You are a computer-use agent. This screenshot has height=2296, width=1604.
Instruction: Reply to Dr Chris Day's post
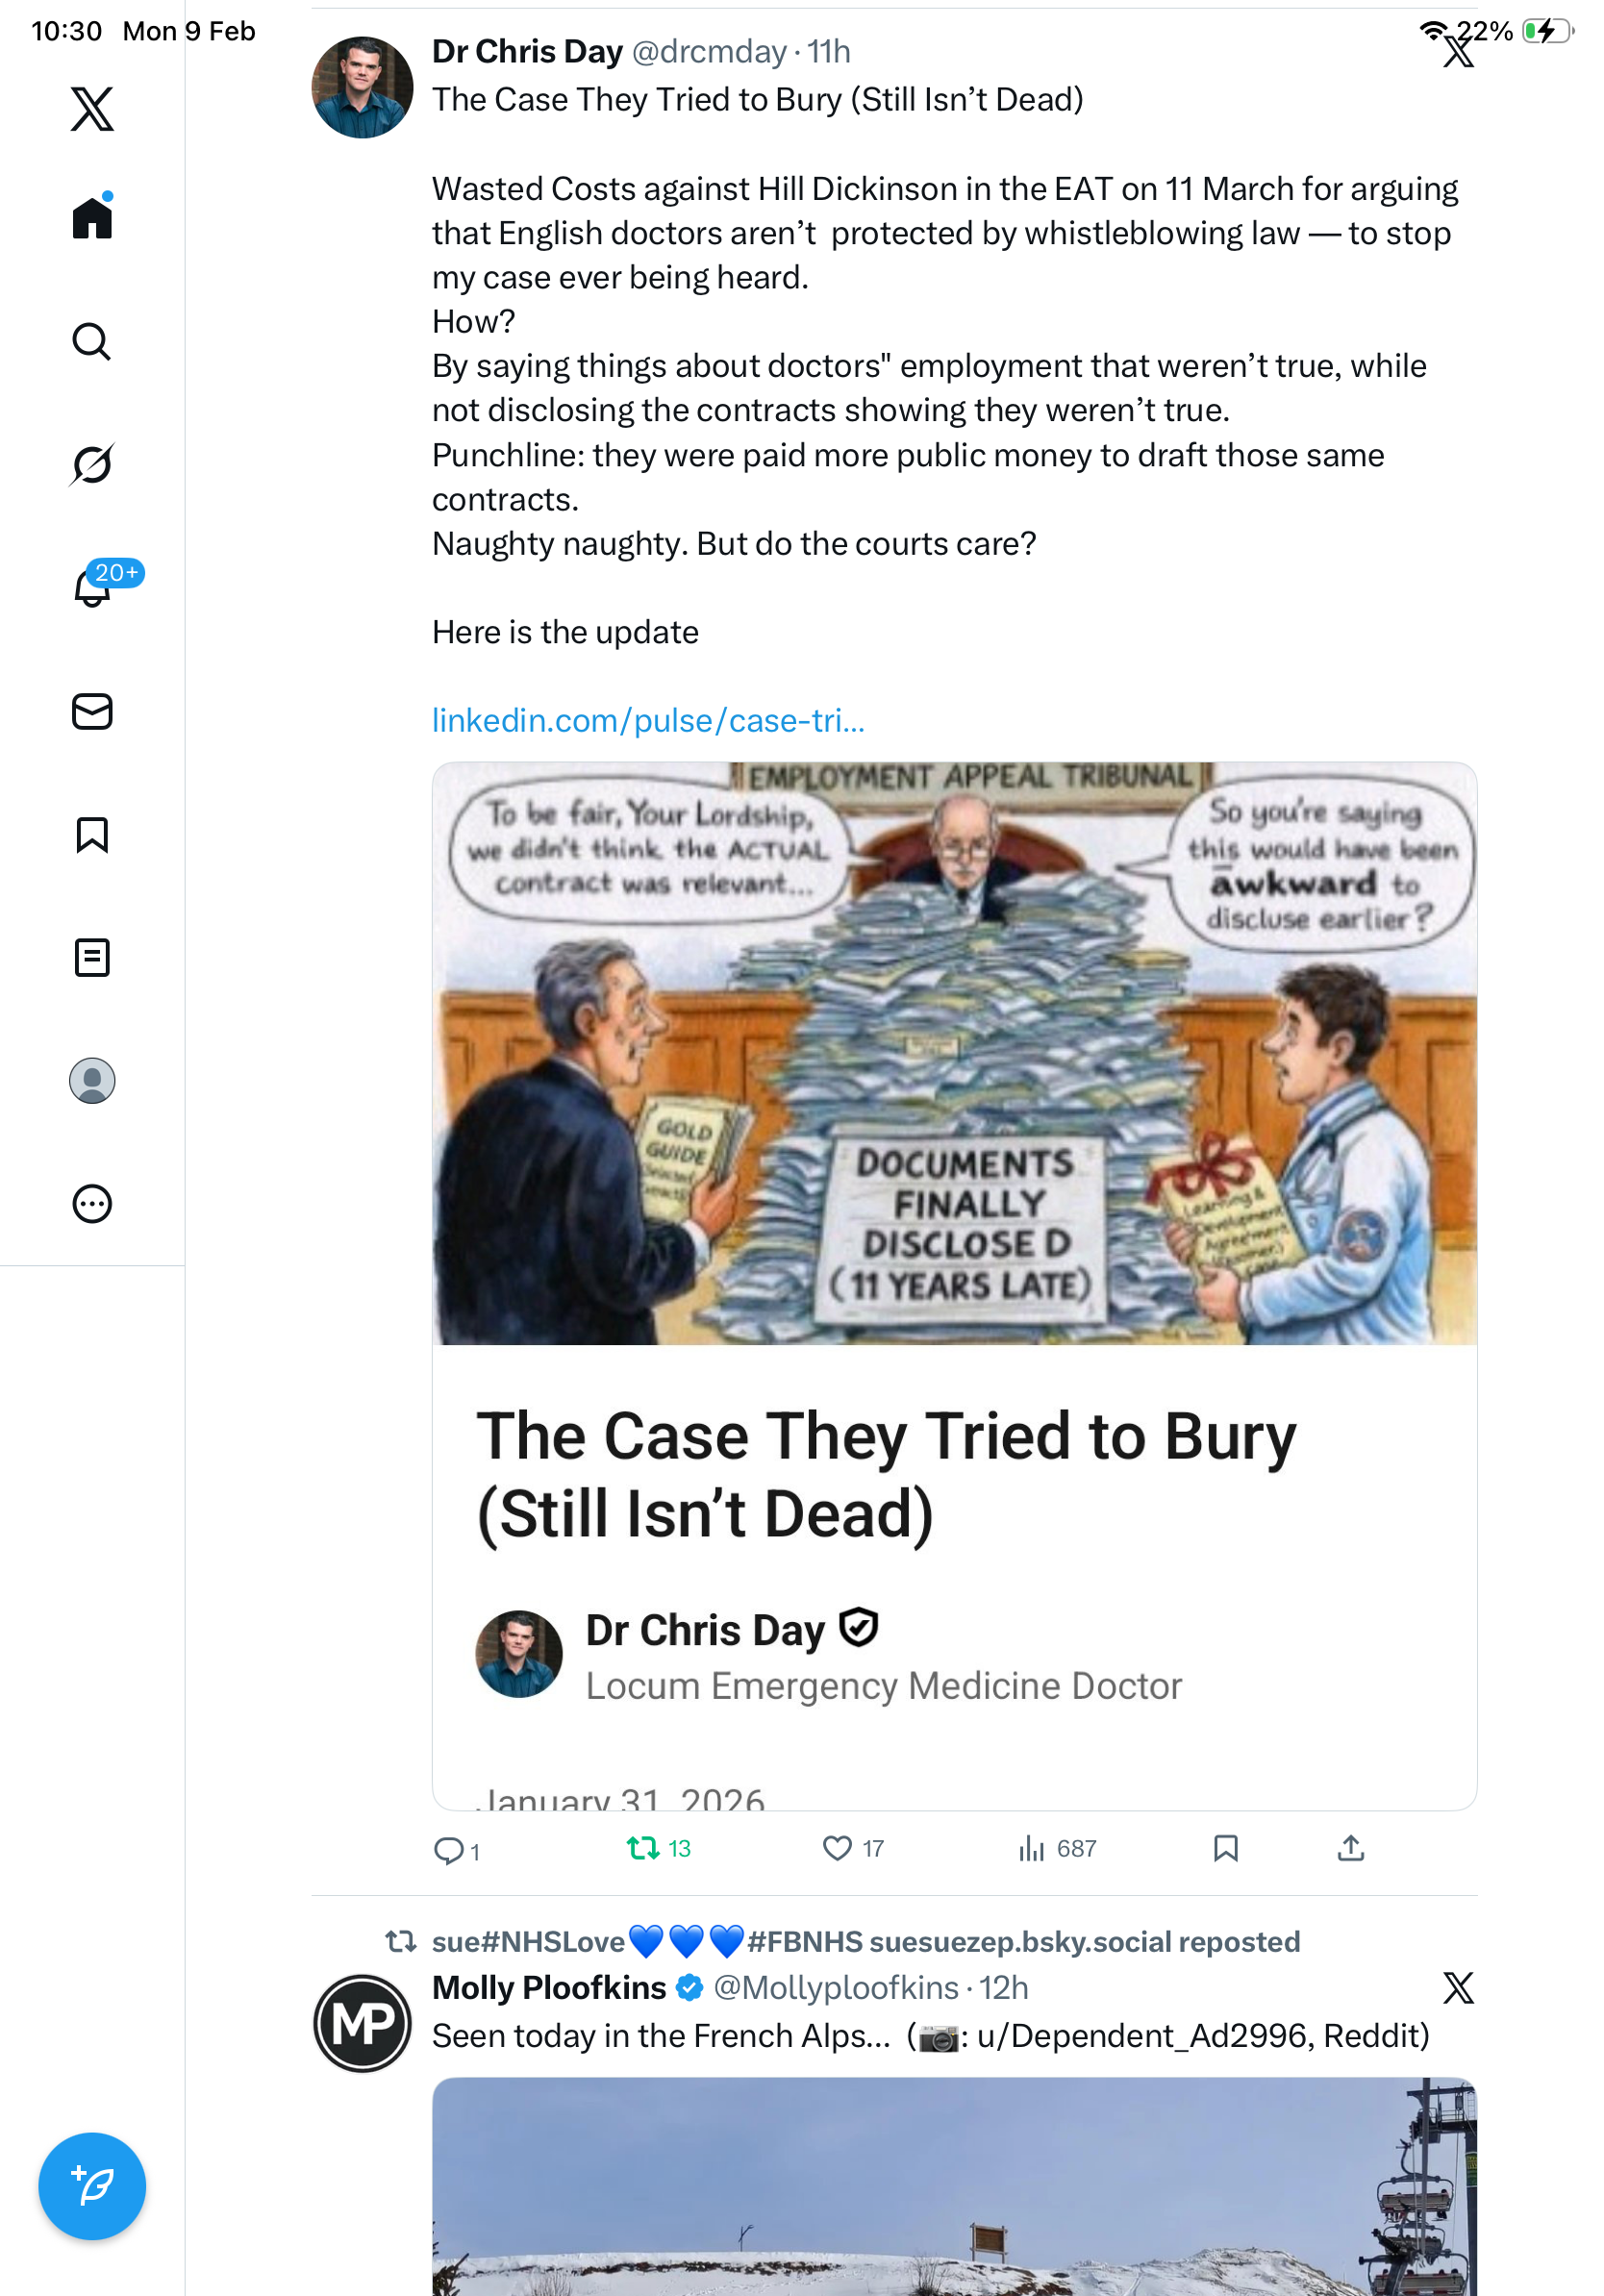[x=448, y=1849]
